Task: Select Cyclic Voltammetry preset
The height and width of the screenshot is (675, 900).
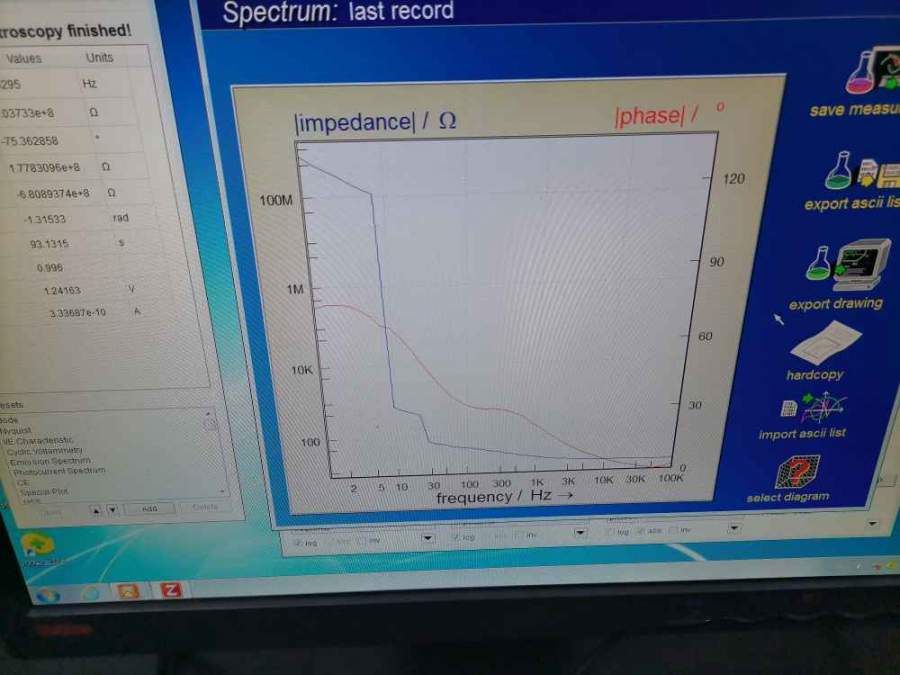Action: click(45, 451)
